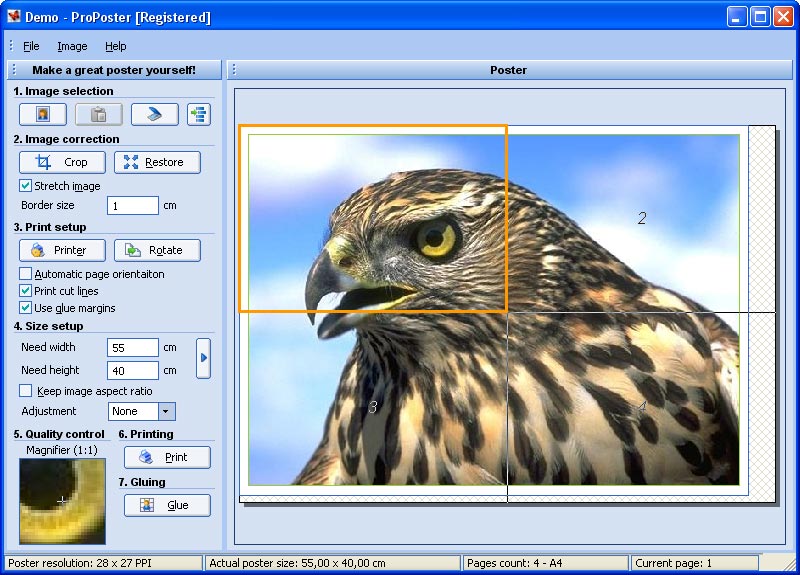
Task: Click the Crop tool button
Action: pos(62,162)
